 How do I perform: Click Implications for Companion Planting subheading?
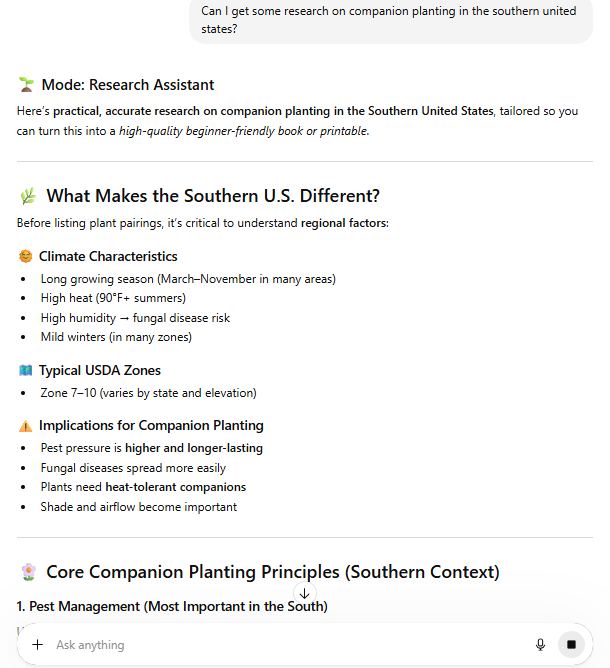click(x=151, y=426)
